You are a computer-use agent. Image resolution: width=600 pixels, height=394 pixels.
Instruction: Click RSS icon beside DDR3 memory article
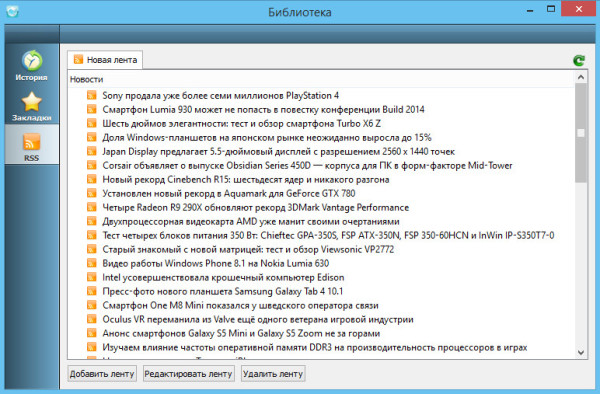pos(91,347)
